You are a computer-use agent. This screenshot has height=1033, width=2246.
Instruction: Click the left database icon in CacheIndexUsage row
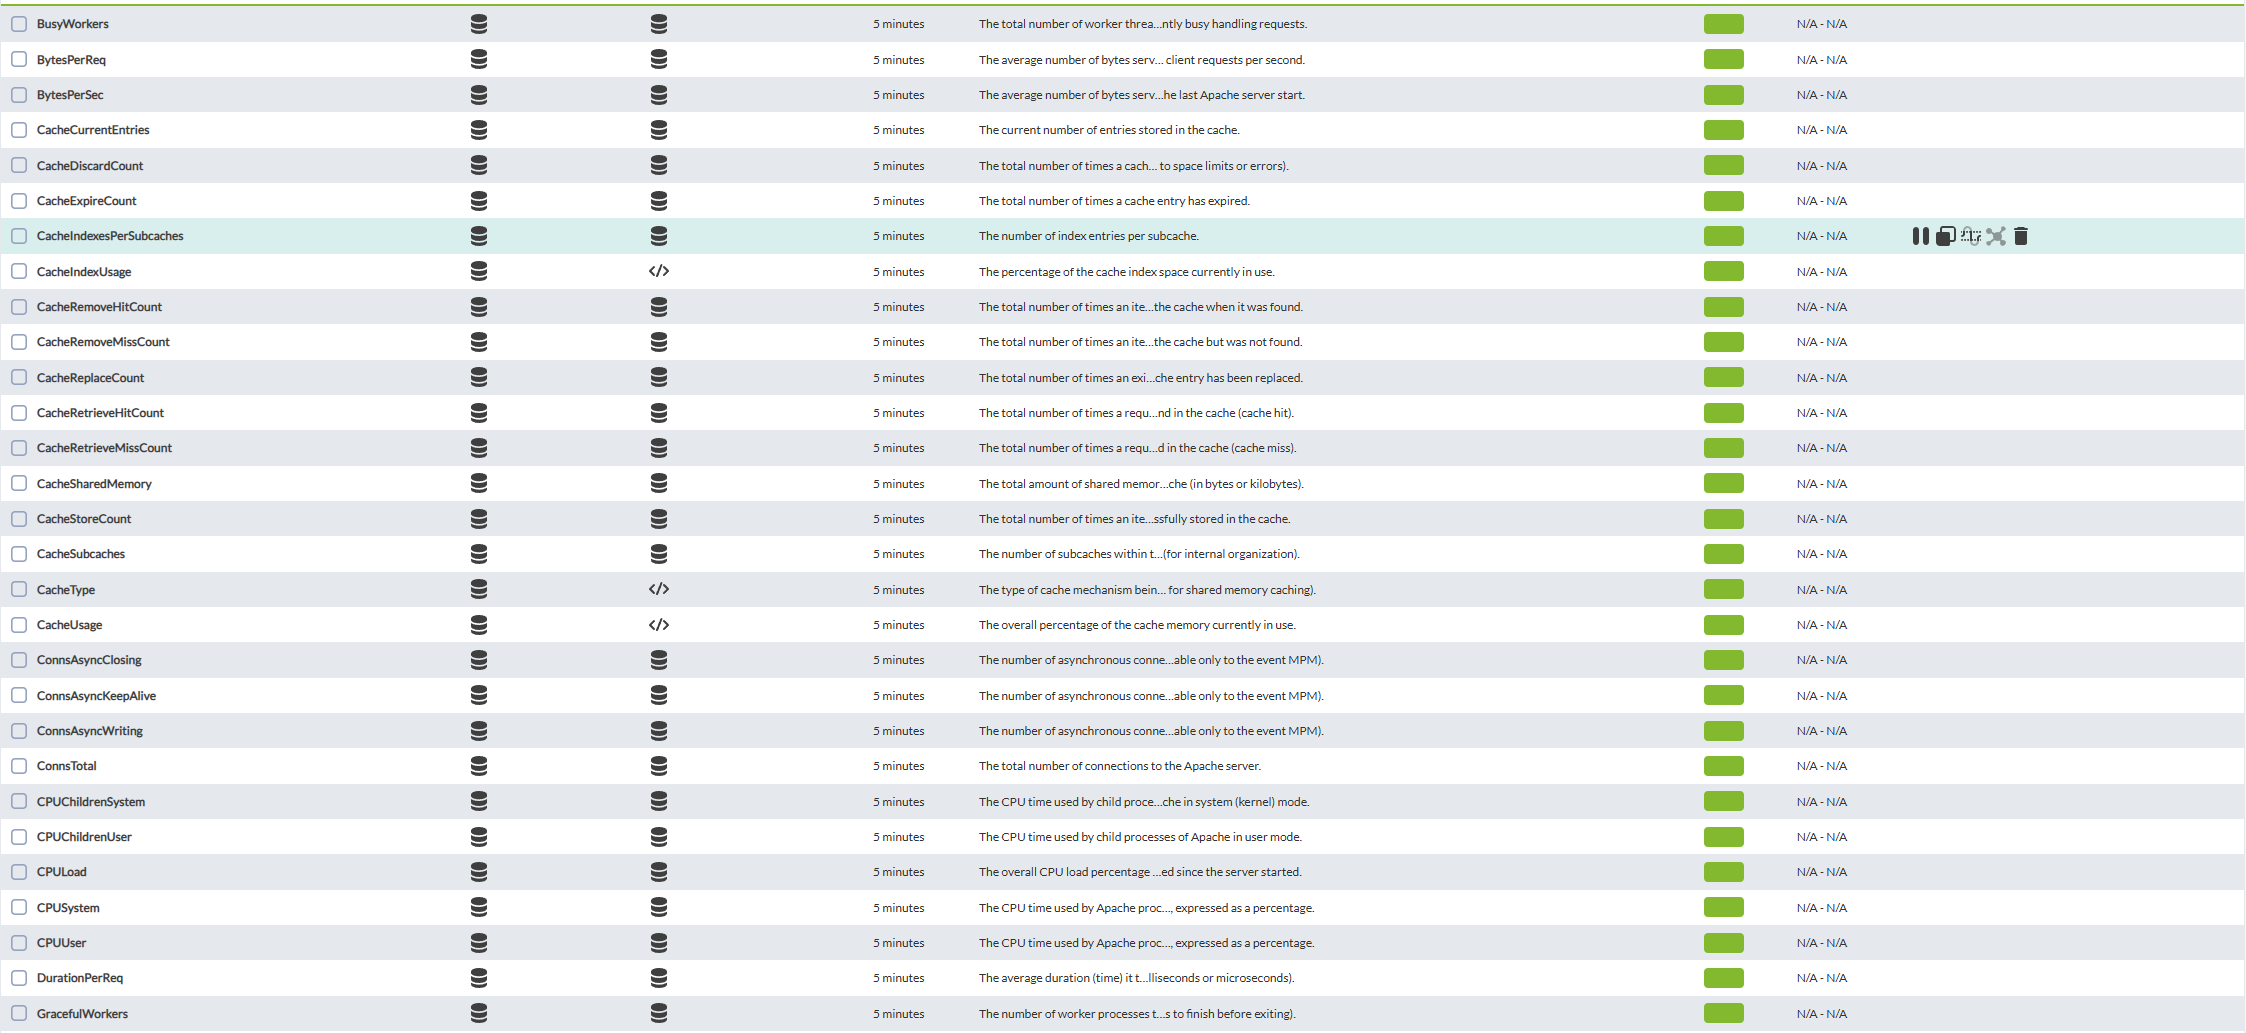click(x=479, y=271)
